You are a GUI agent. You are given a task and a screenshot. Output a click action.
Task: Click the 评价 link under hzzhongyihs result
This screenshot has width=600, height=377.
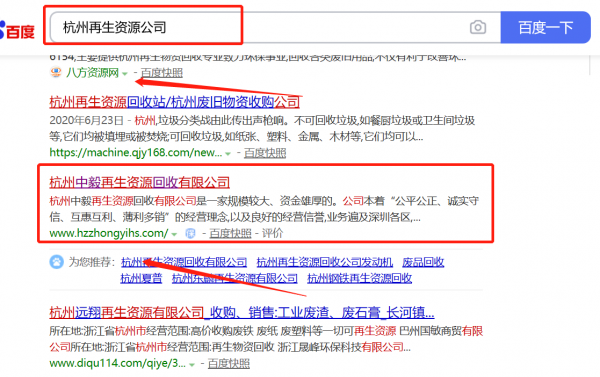272,233
